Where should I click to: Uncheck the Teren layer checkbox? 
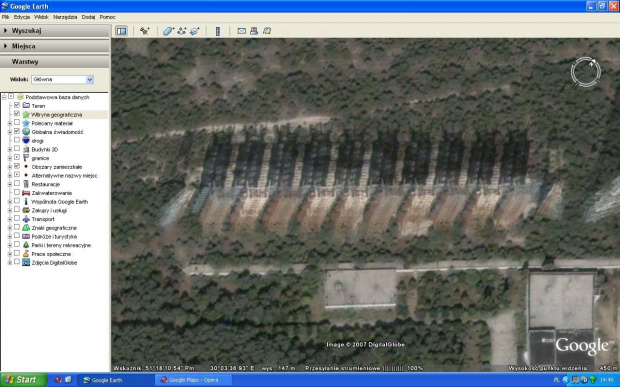point(17,105)
